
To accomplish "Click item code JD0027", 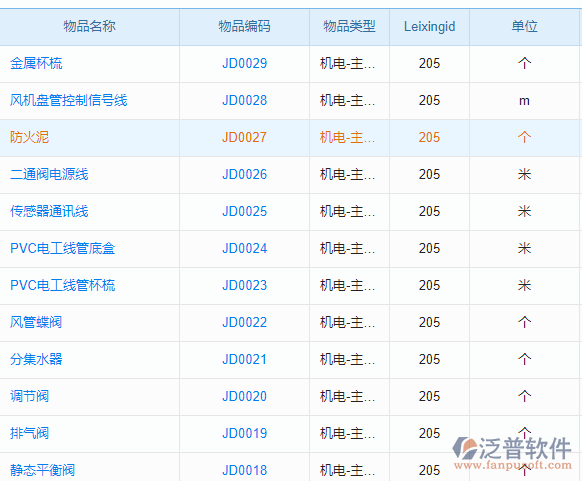I will [x=244, y=137].
